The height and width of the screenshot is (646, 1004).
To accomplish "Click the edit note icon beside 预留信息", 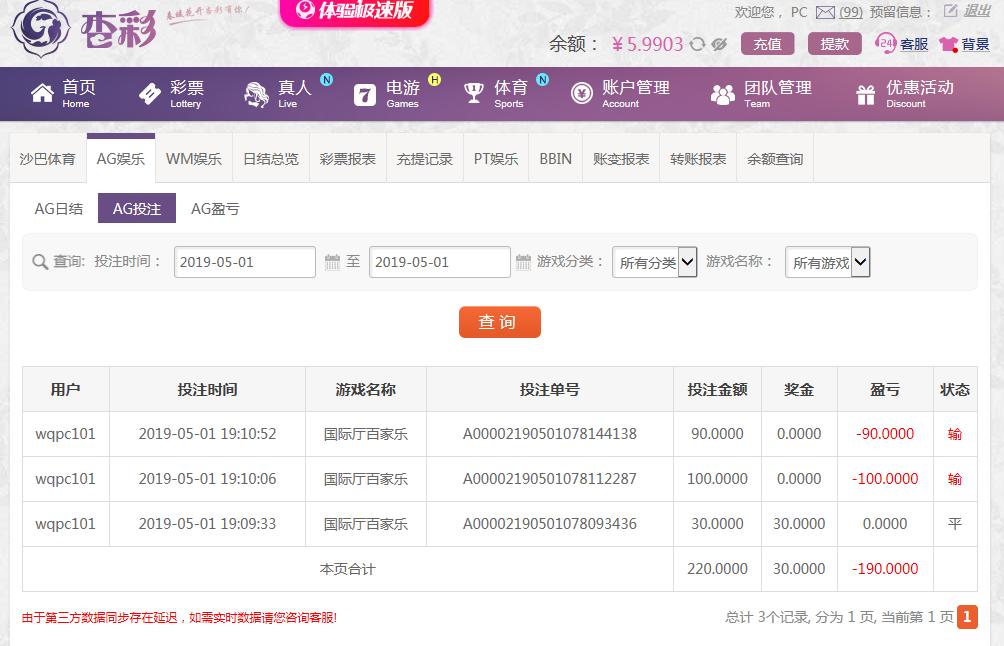I will point(950,10).
